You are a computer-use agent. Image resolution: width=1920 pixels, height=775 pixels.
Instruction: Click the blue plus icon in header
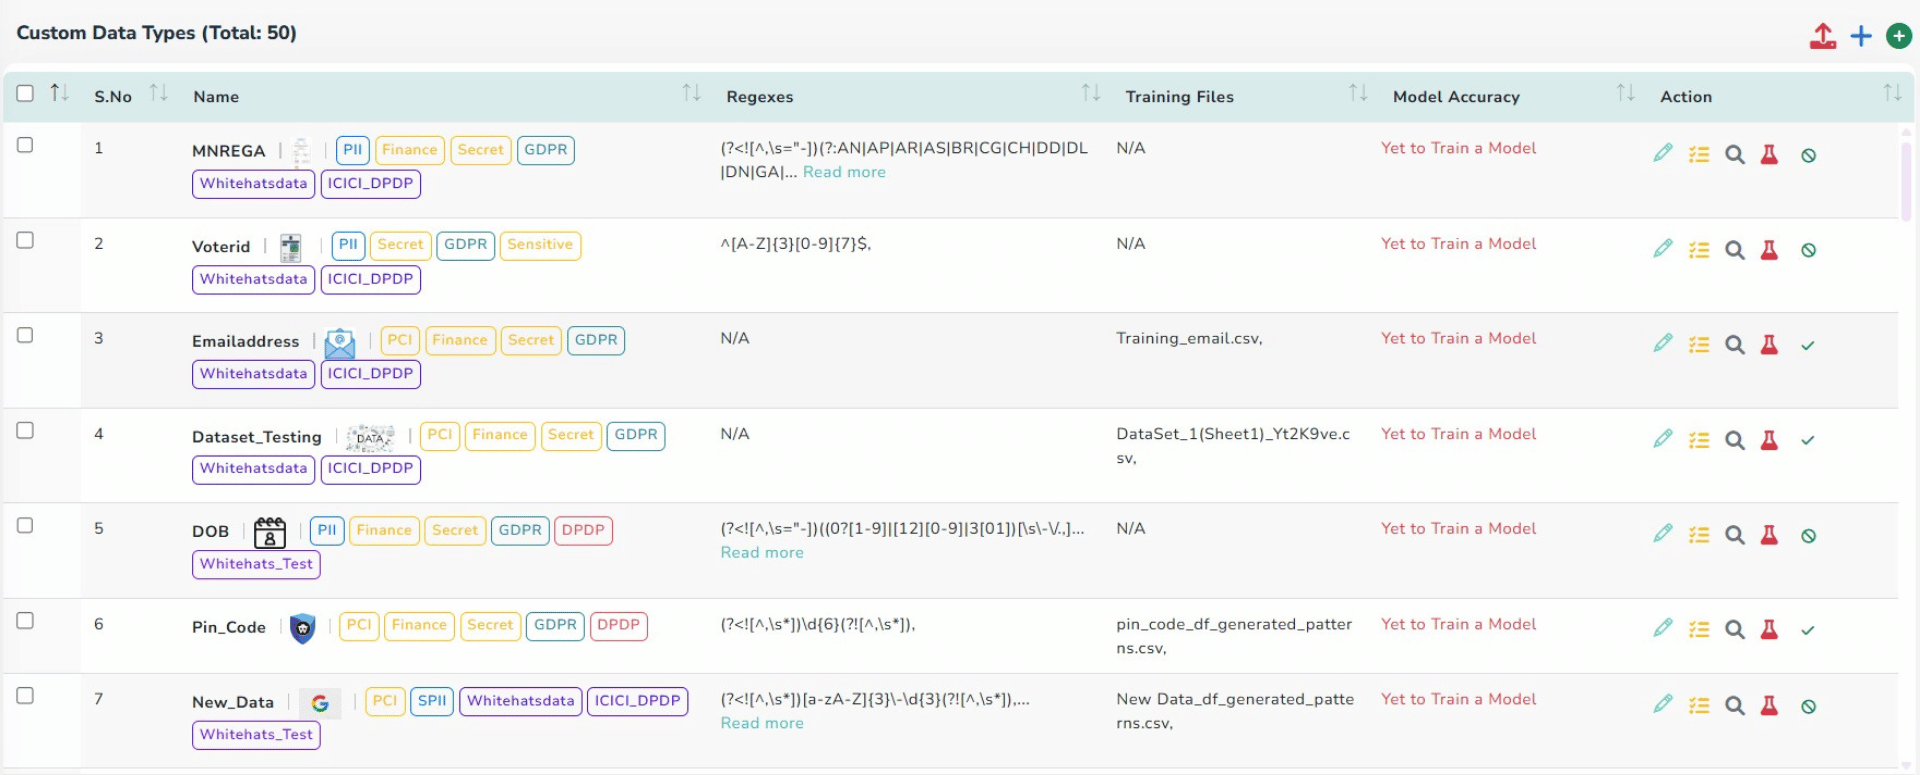click(x=1860, y=36)
